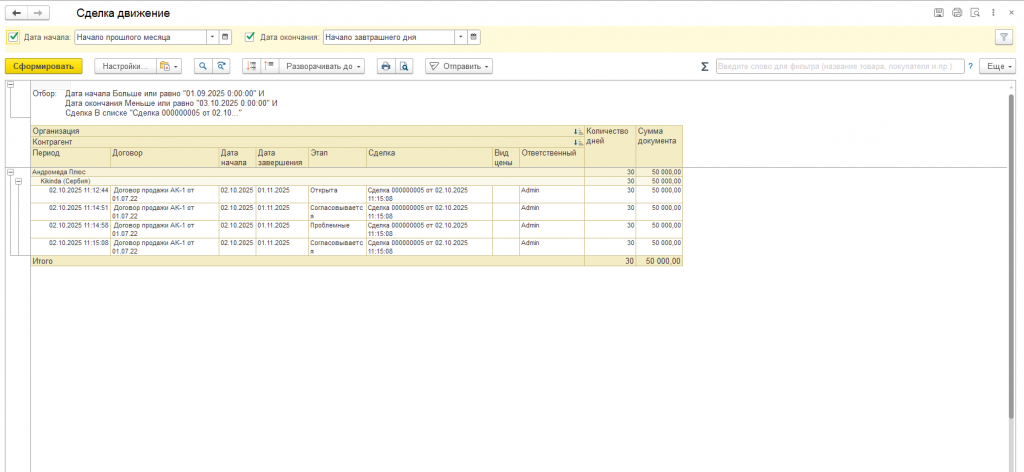Open the Еще menu
Viewport: 1024px width, 472px height.
pos(999,66)
